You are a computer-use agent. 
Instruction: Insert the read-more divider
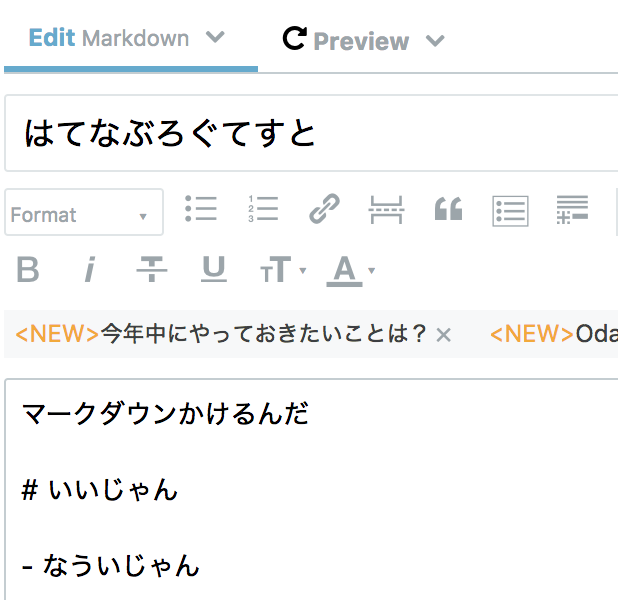[386, 210]
